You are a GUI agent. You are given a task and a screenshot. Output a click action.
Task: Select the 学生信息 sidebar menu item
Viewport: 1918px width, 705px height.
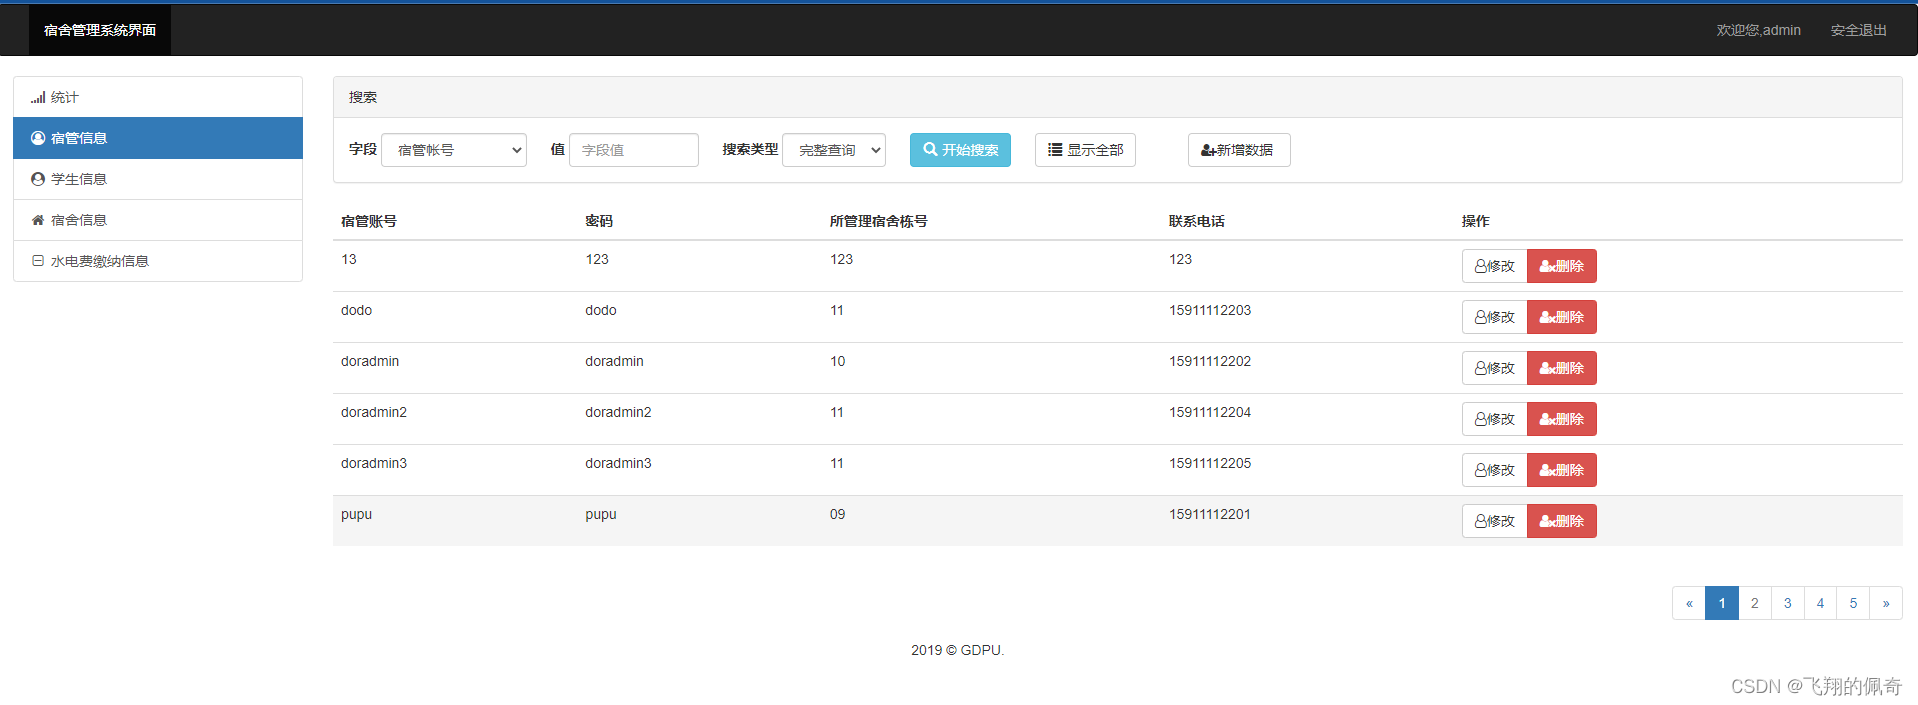79,180
